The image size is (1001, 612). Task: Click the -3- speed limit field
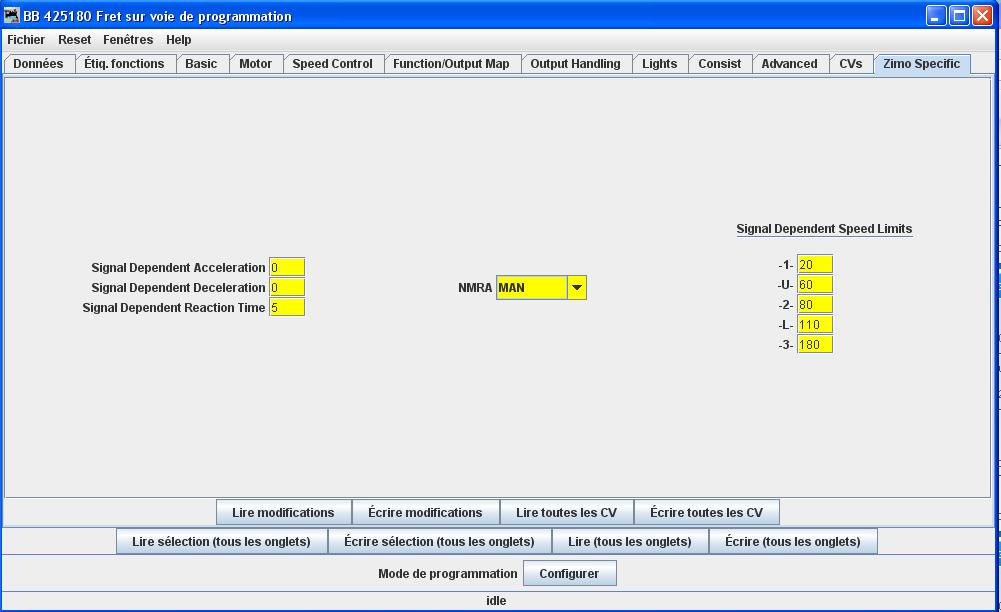point(815,345)
